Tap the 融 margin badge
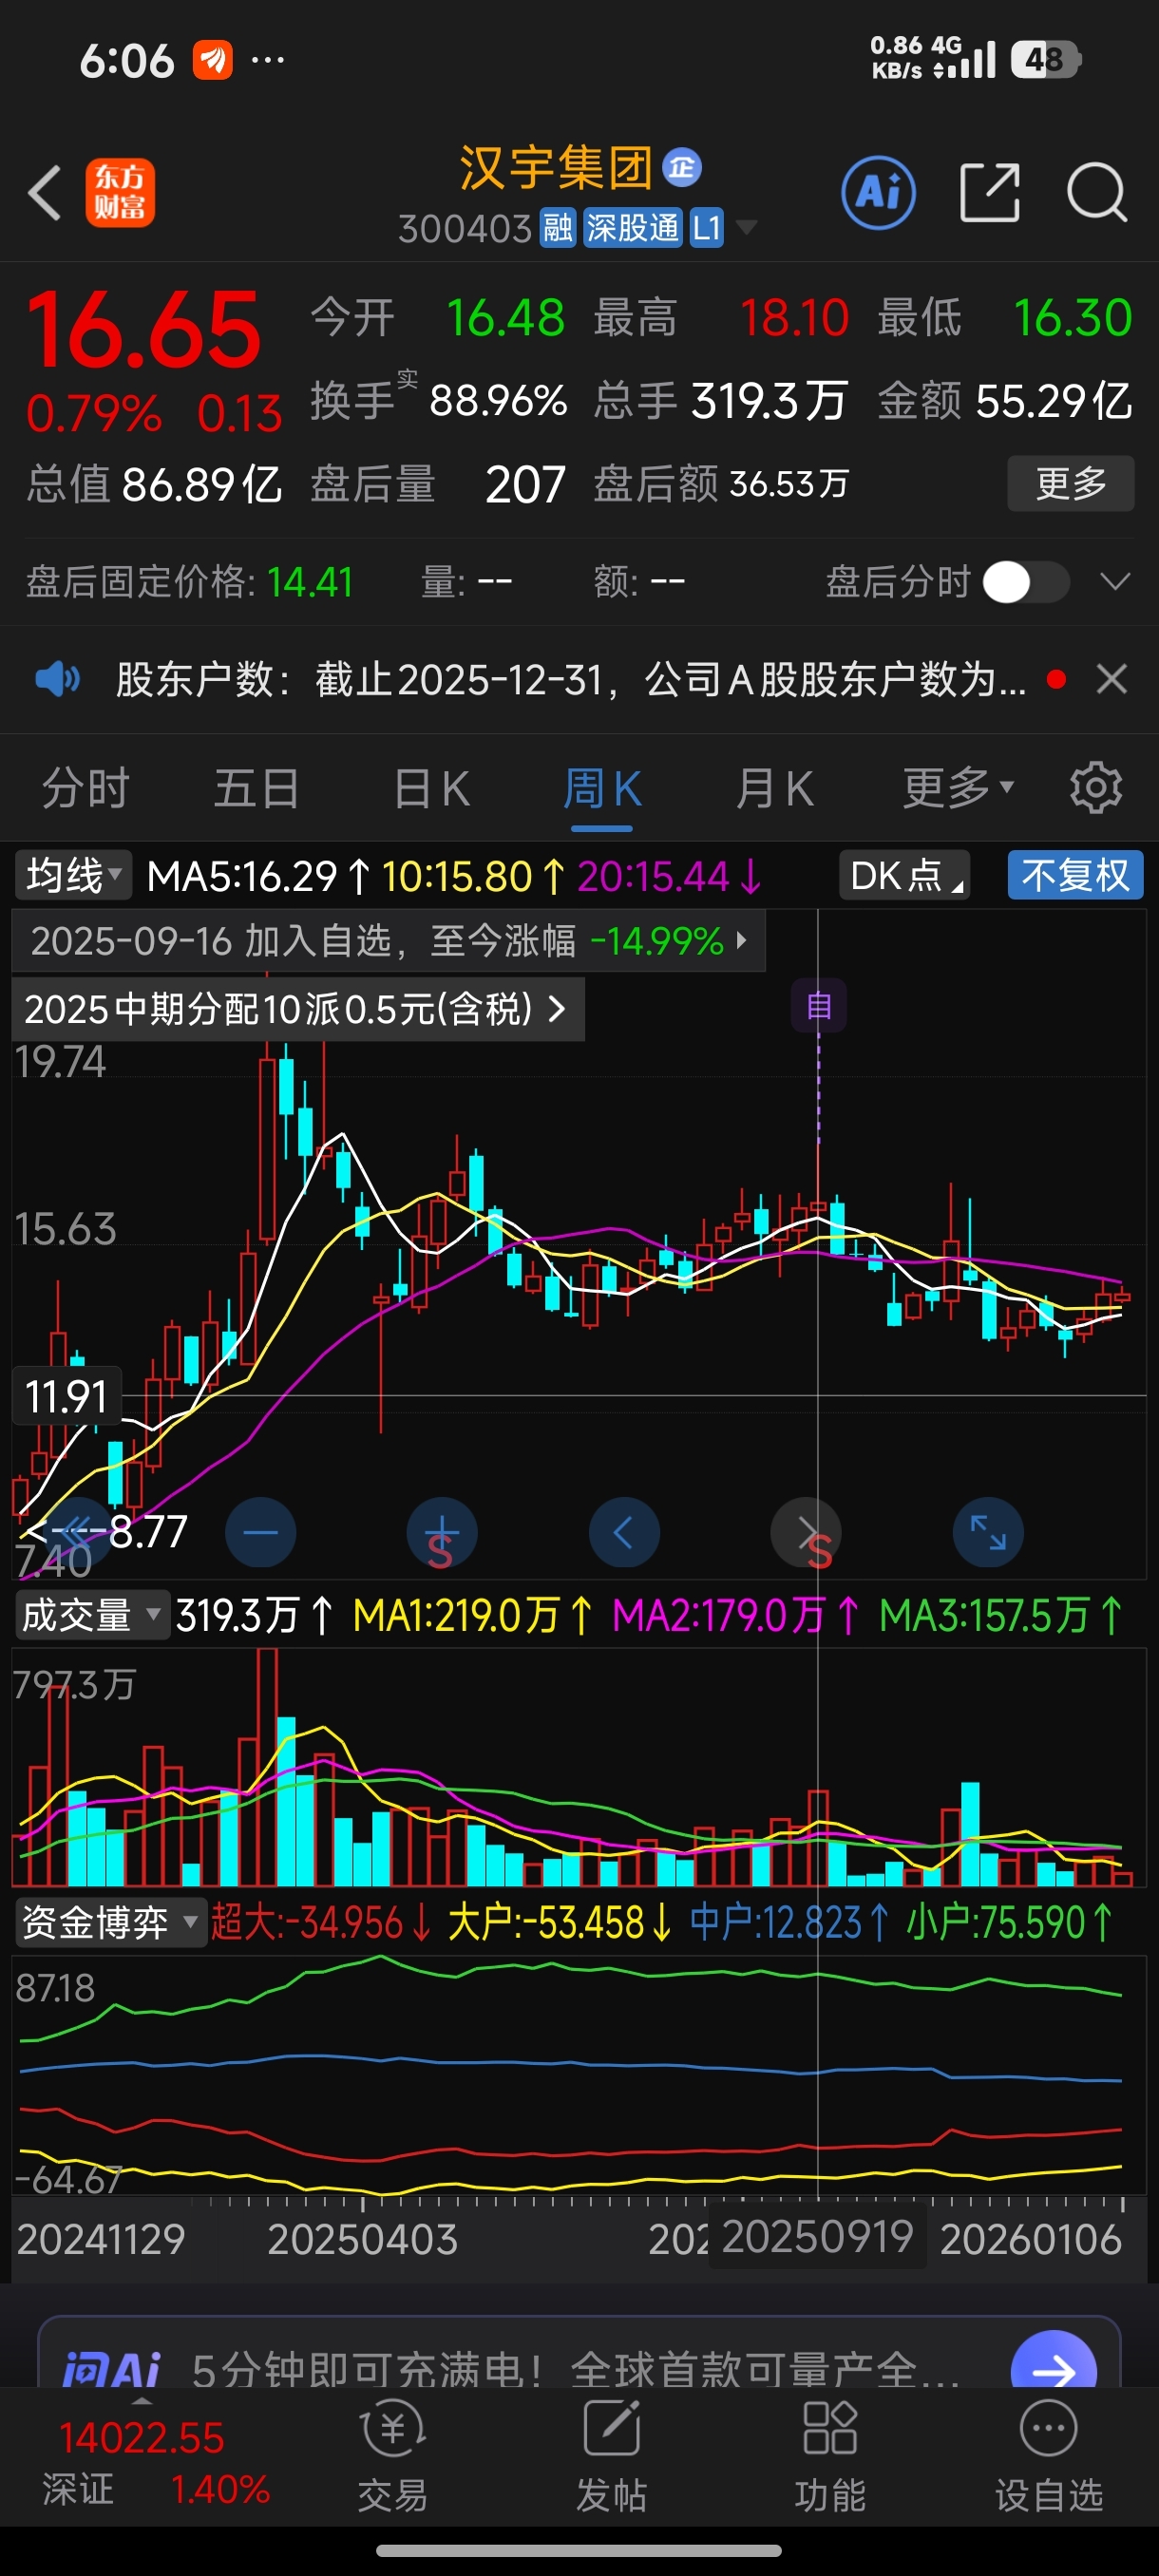 558,228
